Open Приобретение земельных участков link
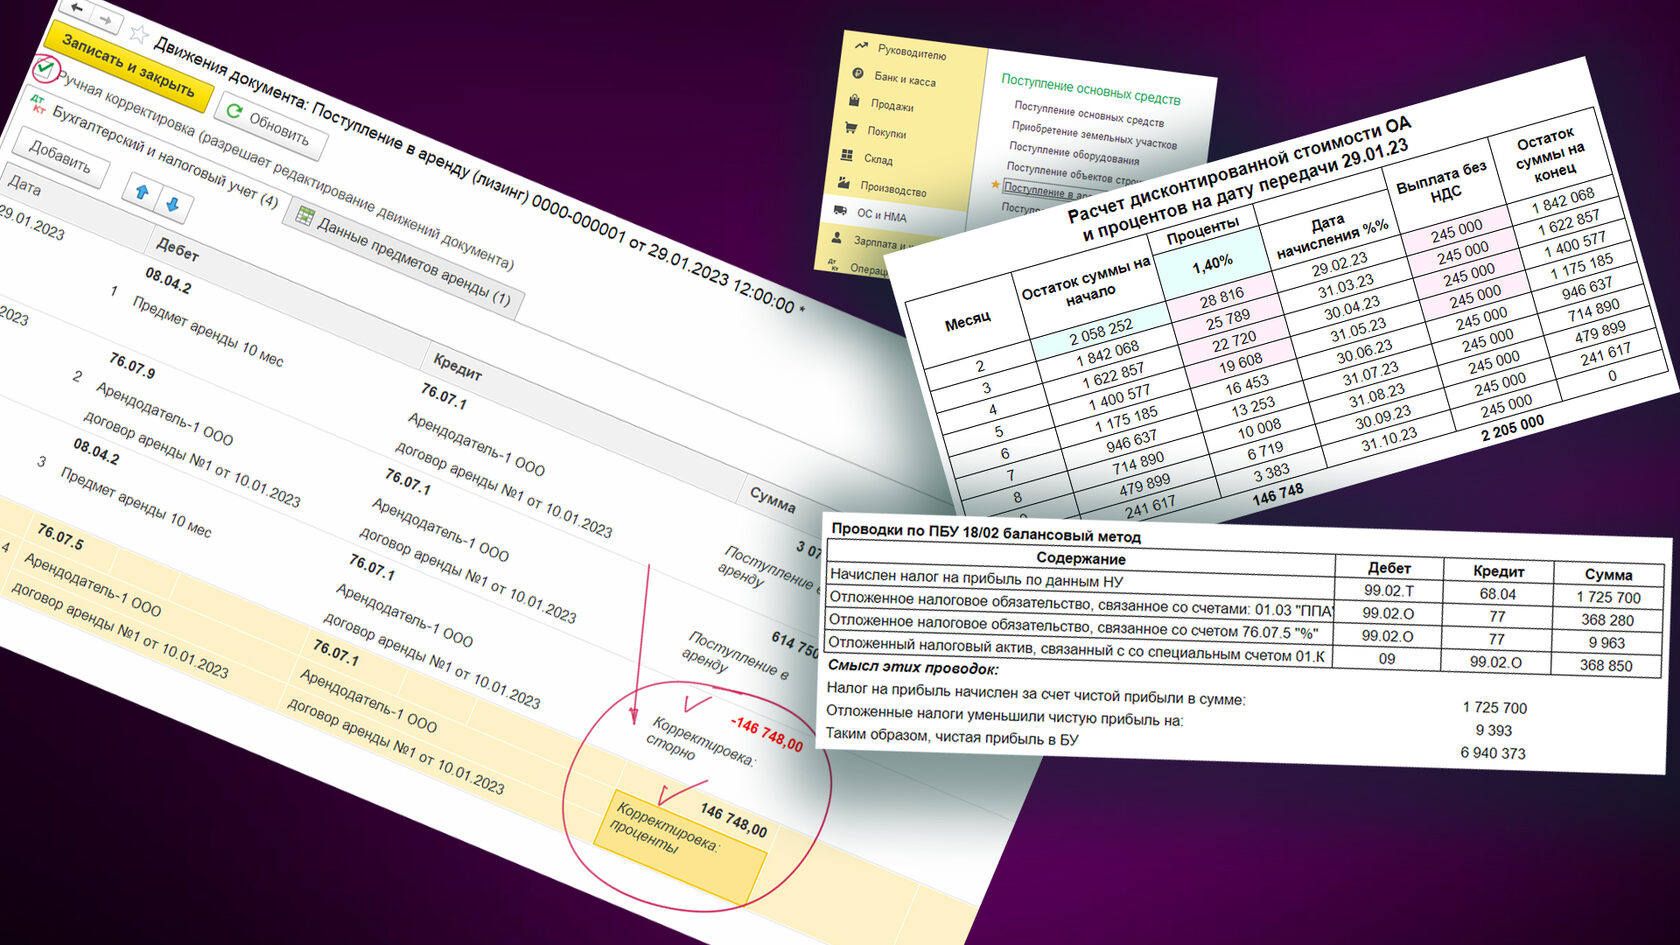Screen dimensions: 1680x945 point(1093,135)
